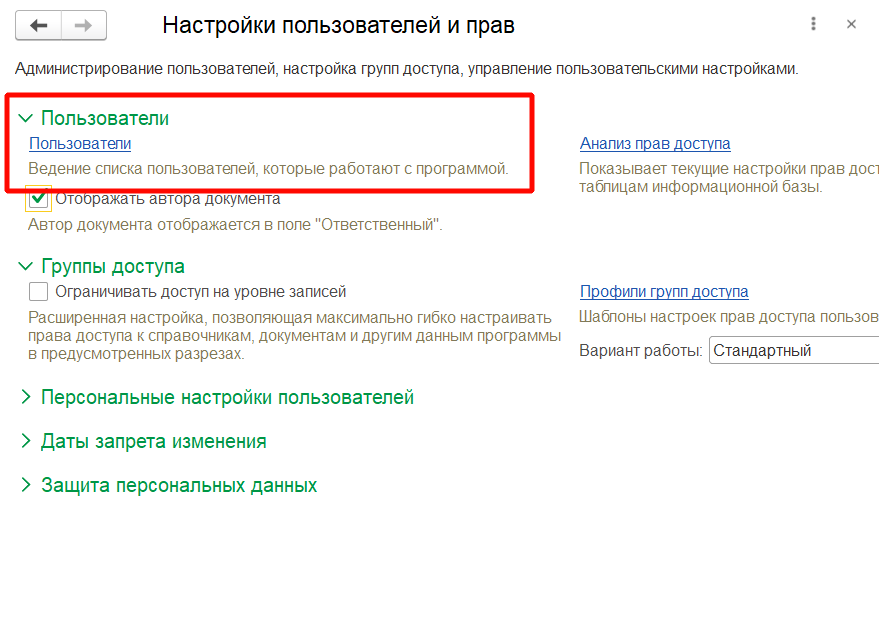Click the back arrow navigation button
The image size is (879, 643).
(40, 26)
